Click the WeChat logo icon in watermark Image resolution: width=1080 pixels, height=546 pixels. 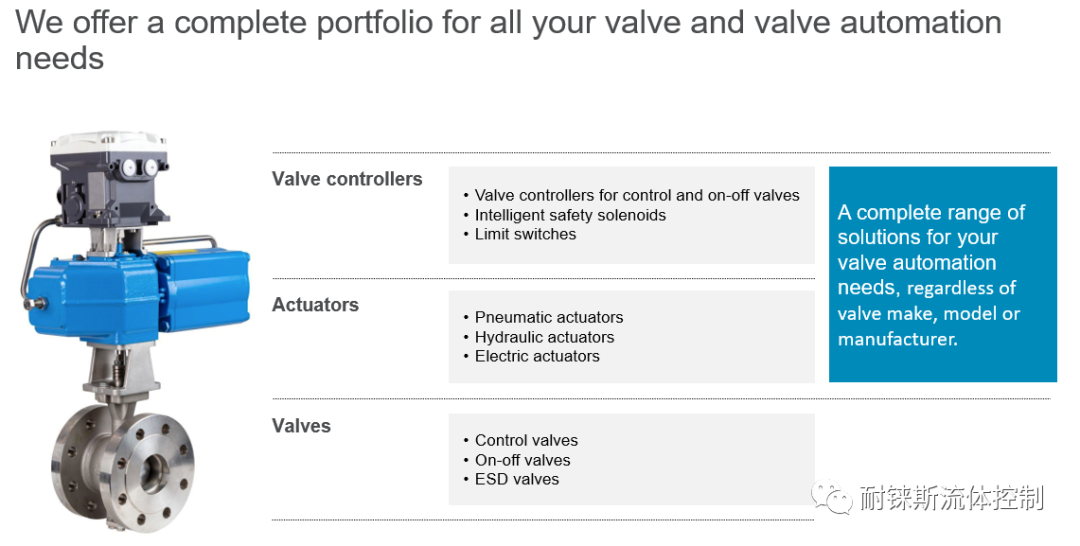click(x=831, y=497)
